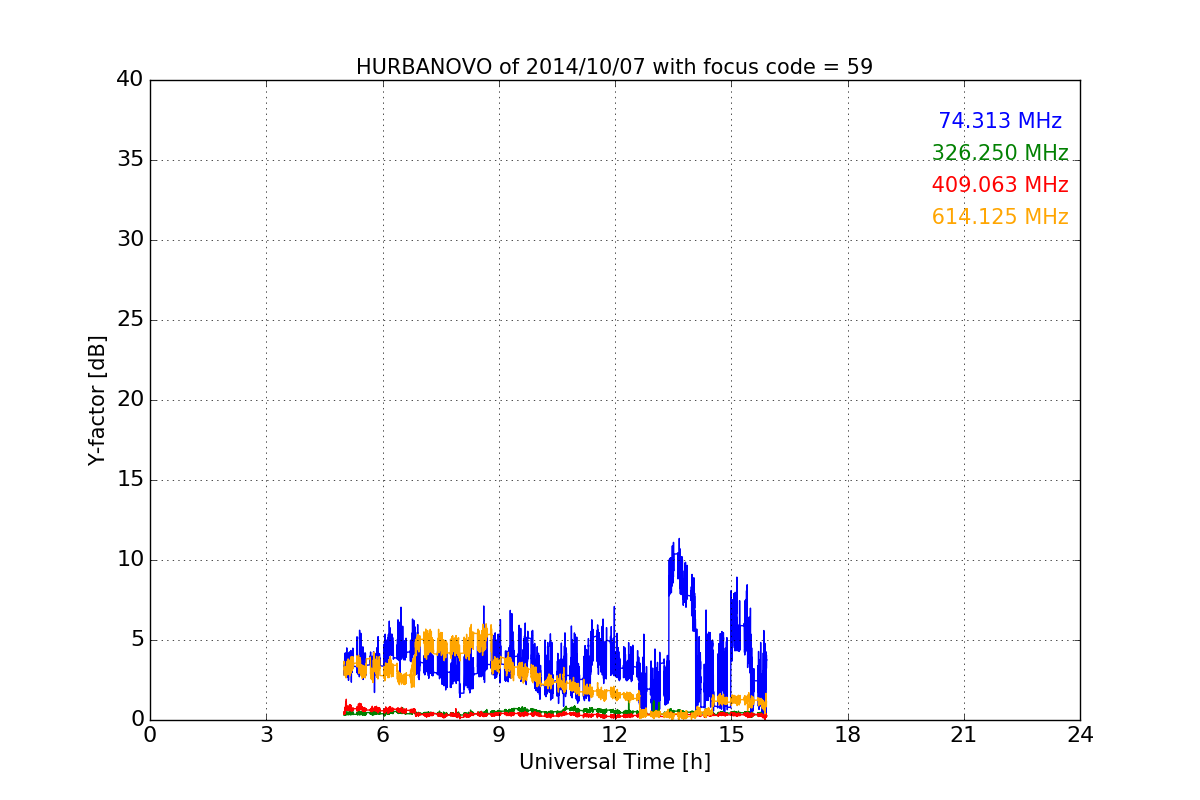Click y-axis tick value 25

tap(130, 320)
